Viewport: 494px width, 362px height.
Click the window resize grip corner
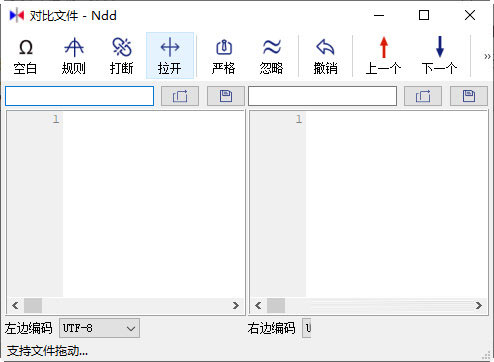(x=487, y=355)
